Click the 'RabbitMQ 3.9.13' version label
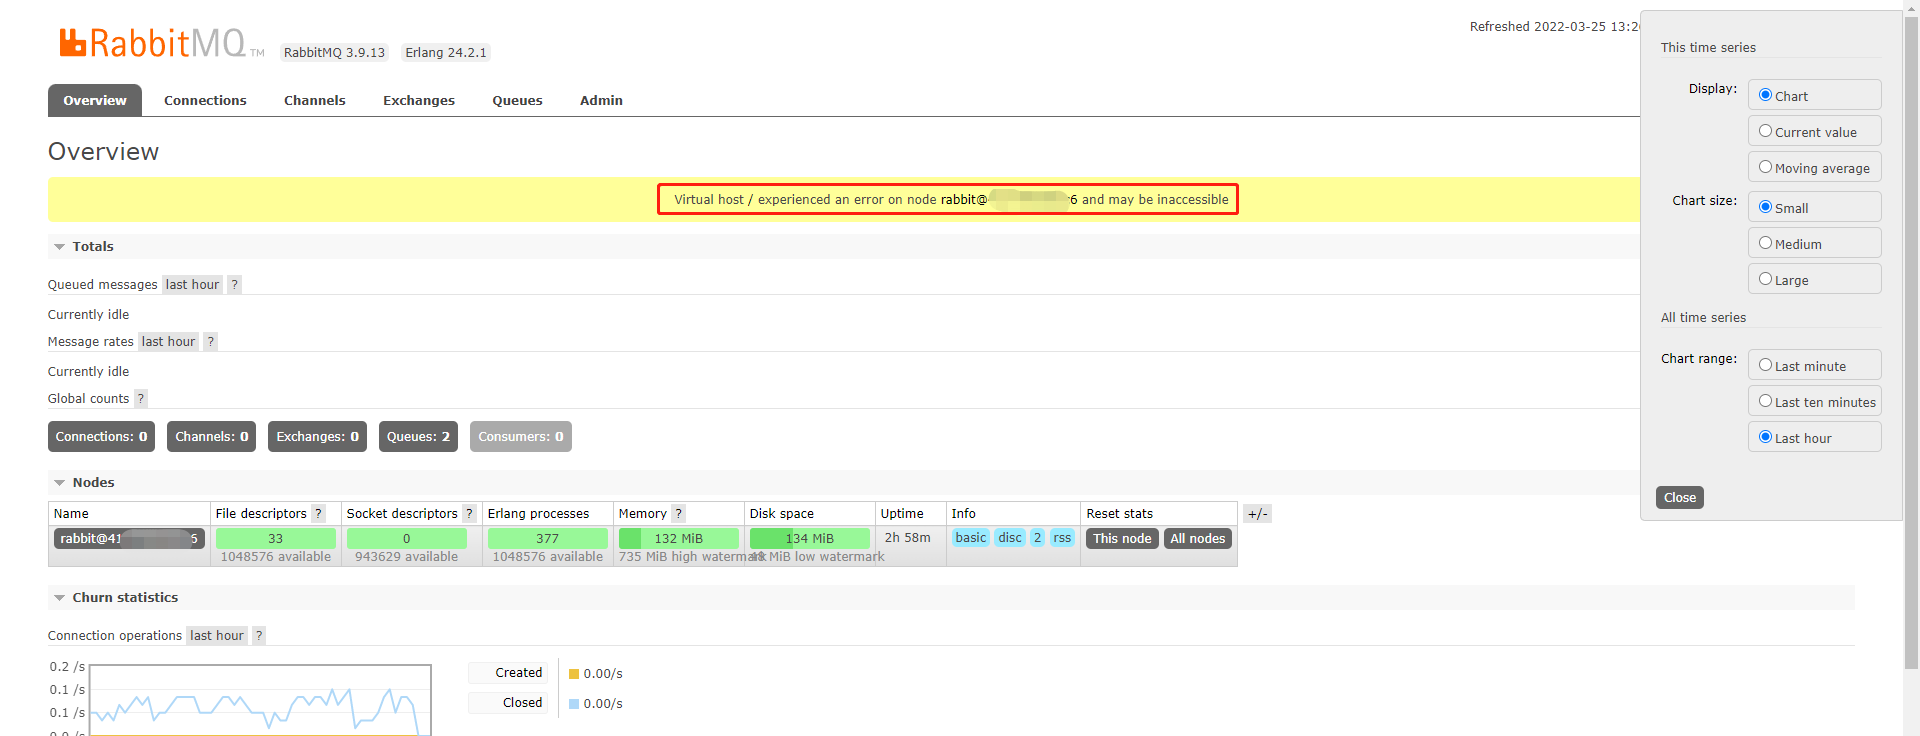1920x736 pixels. tap(334, 53)
